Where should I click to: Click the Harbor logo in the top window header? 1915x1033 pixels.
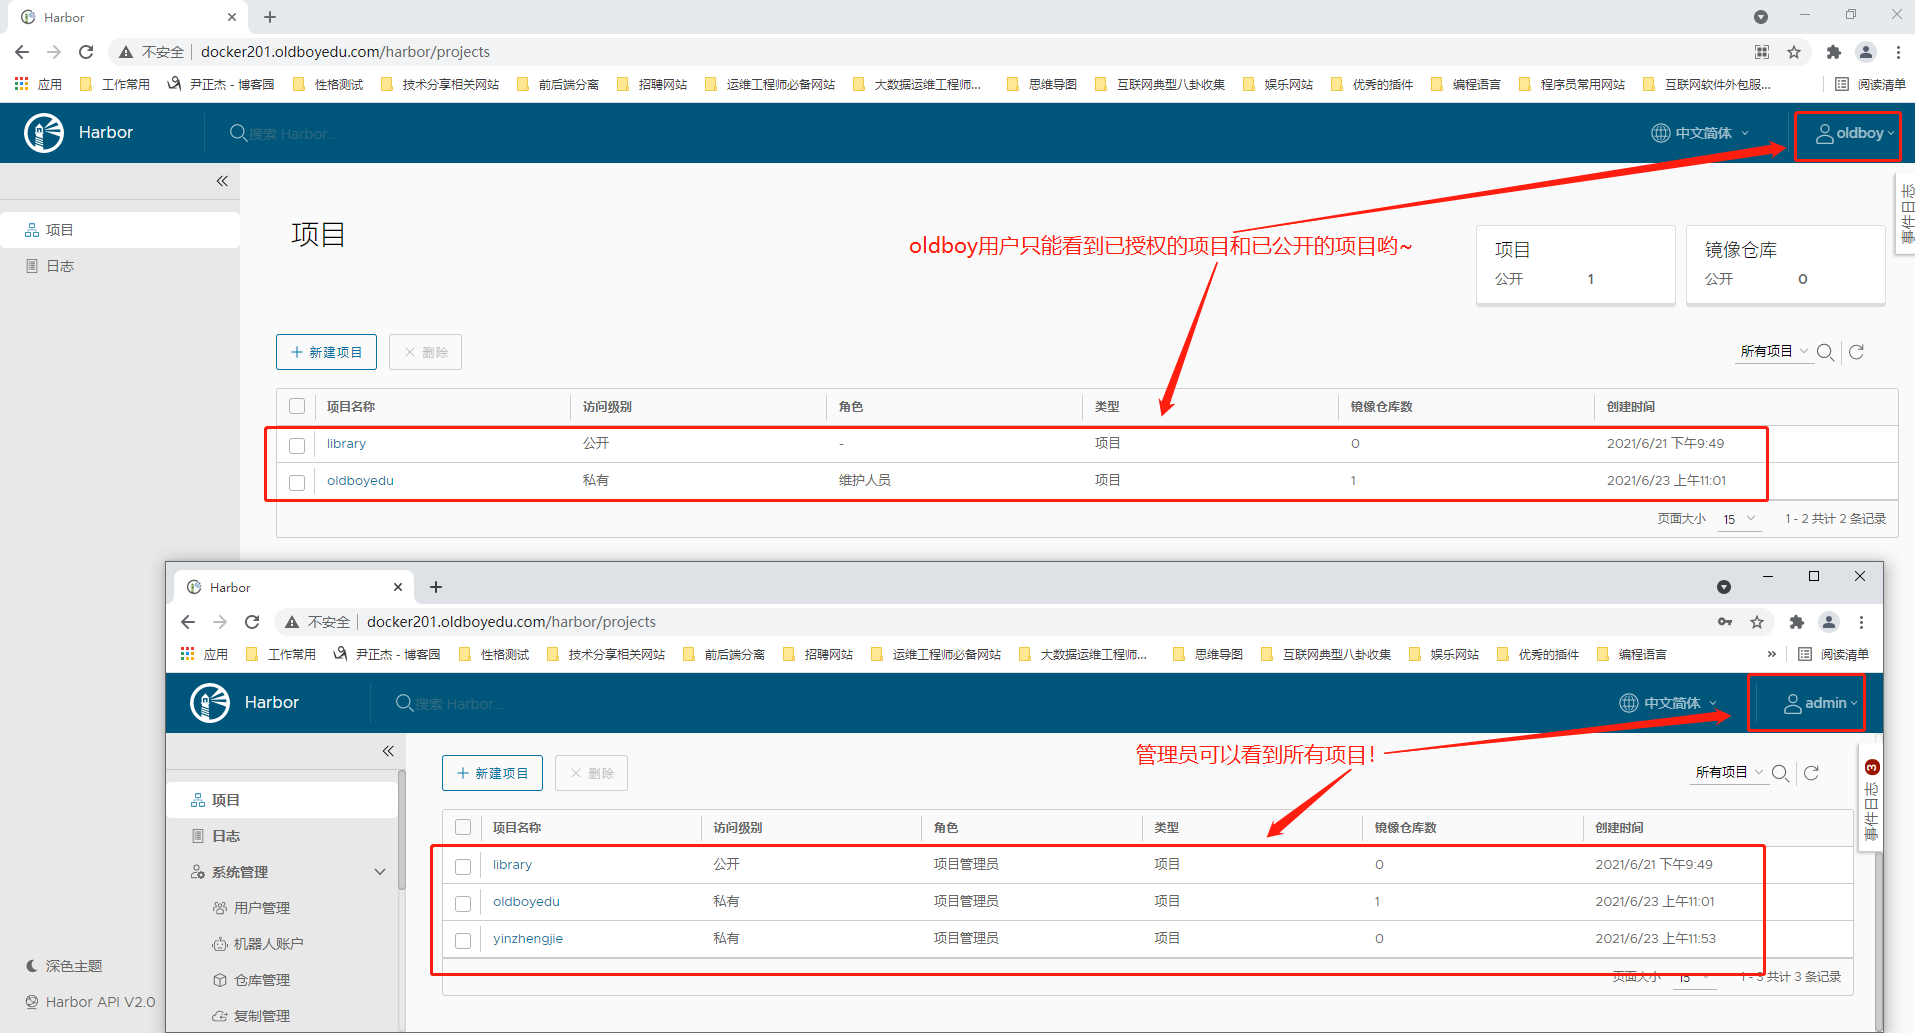44,133
